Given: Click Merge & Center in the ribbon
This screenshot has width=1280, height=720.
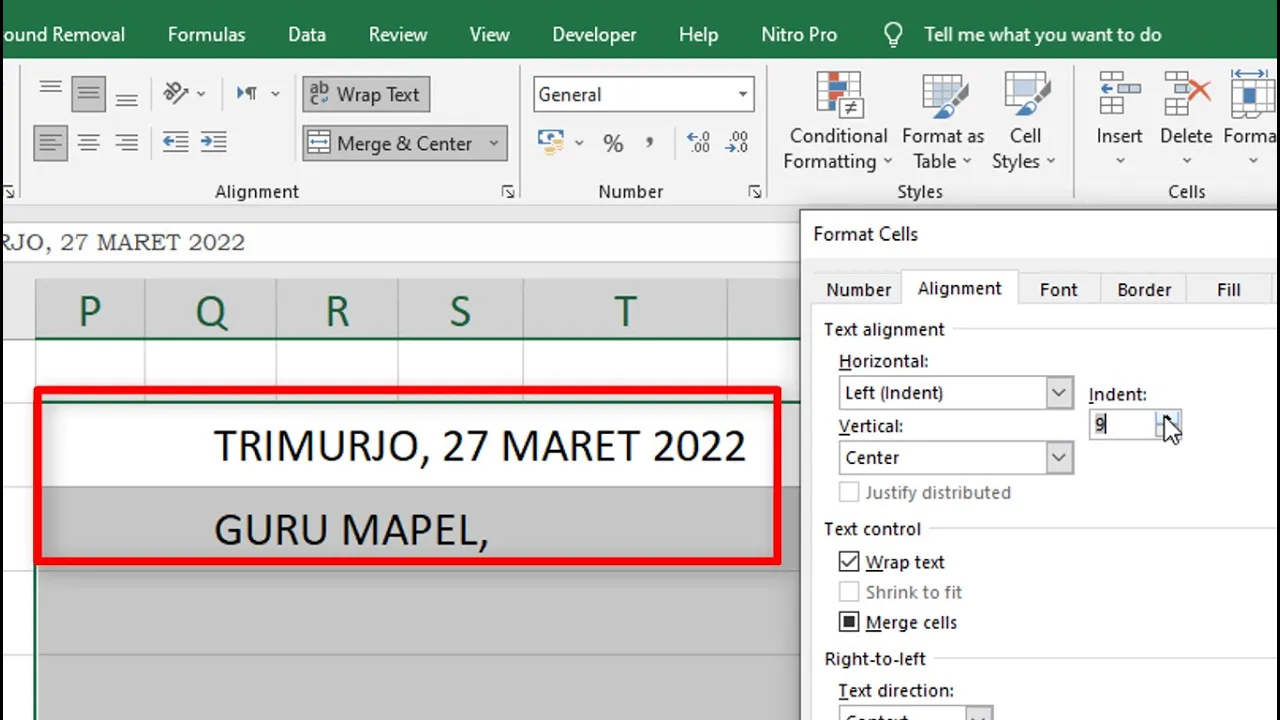Looking at the screenshot, I should point(391,143).
